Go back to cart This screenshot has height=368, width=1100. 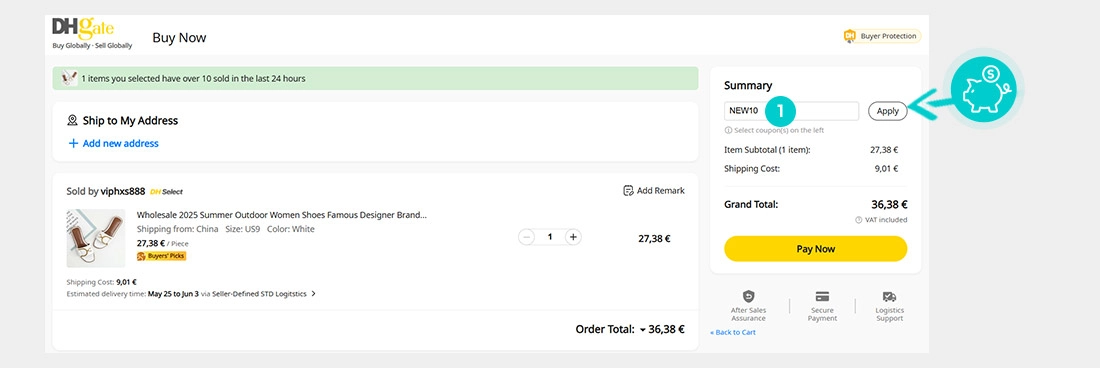point(733,332)
